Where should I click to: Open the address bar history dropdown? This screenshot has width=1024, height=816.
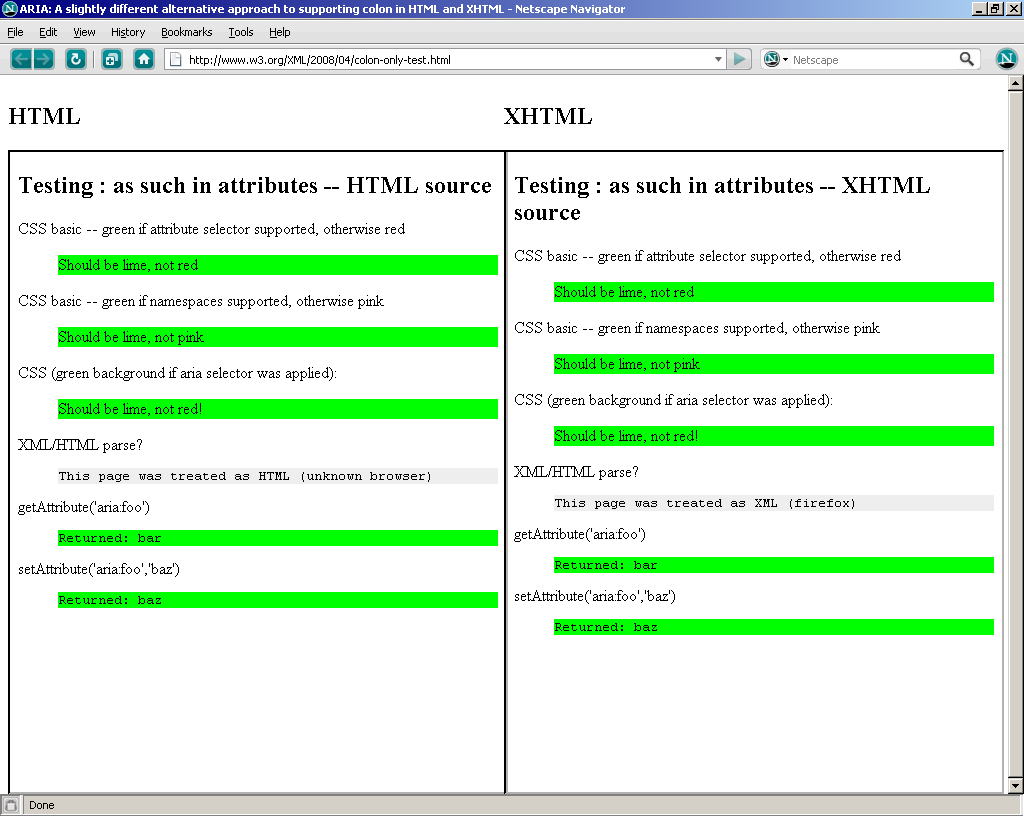pos(718,59)
